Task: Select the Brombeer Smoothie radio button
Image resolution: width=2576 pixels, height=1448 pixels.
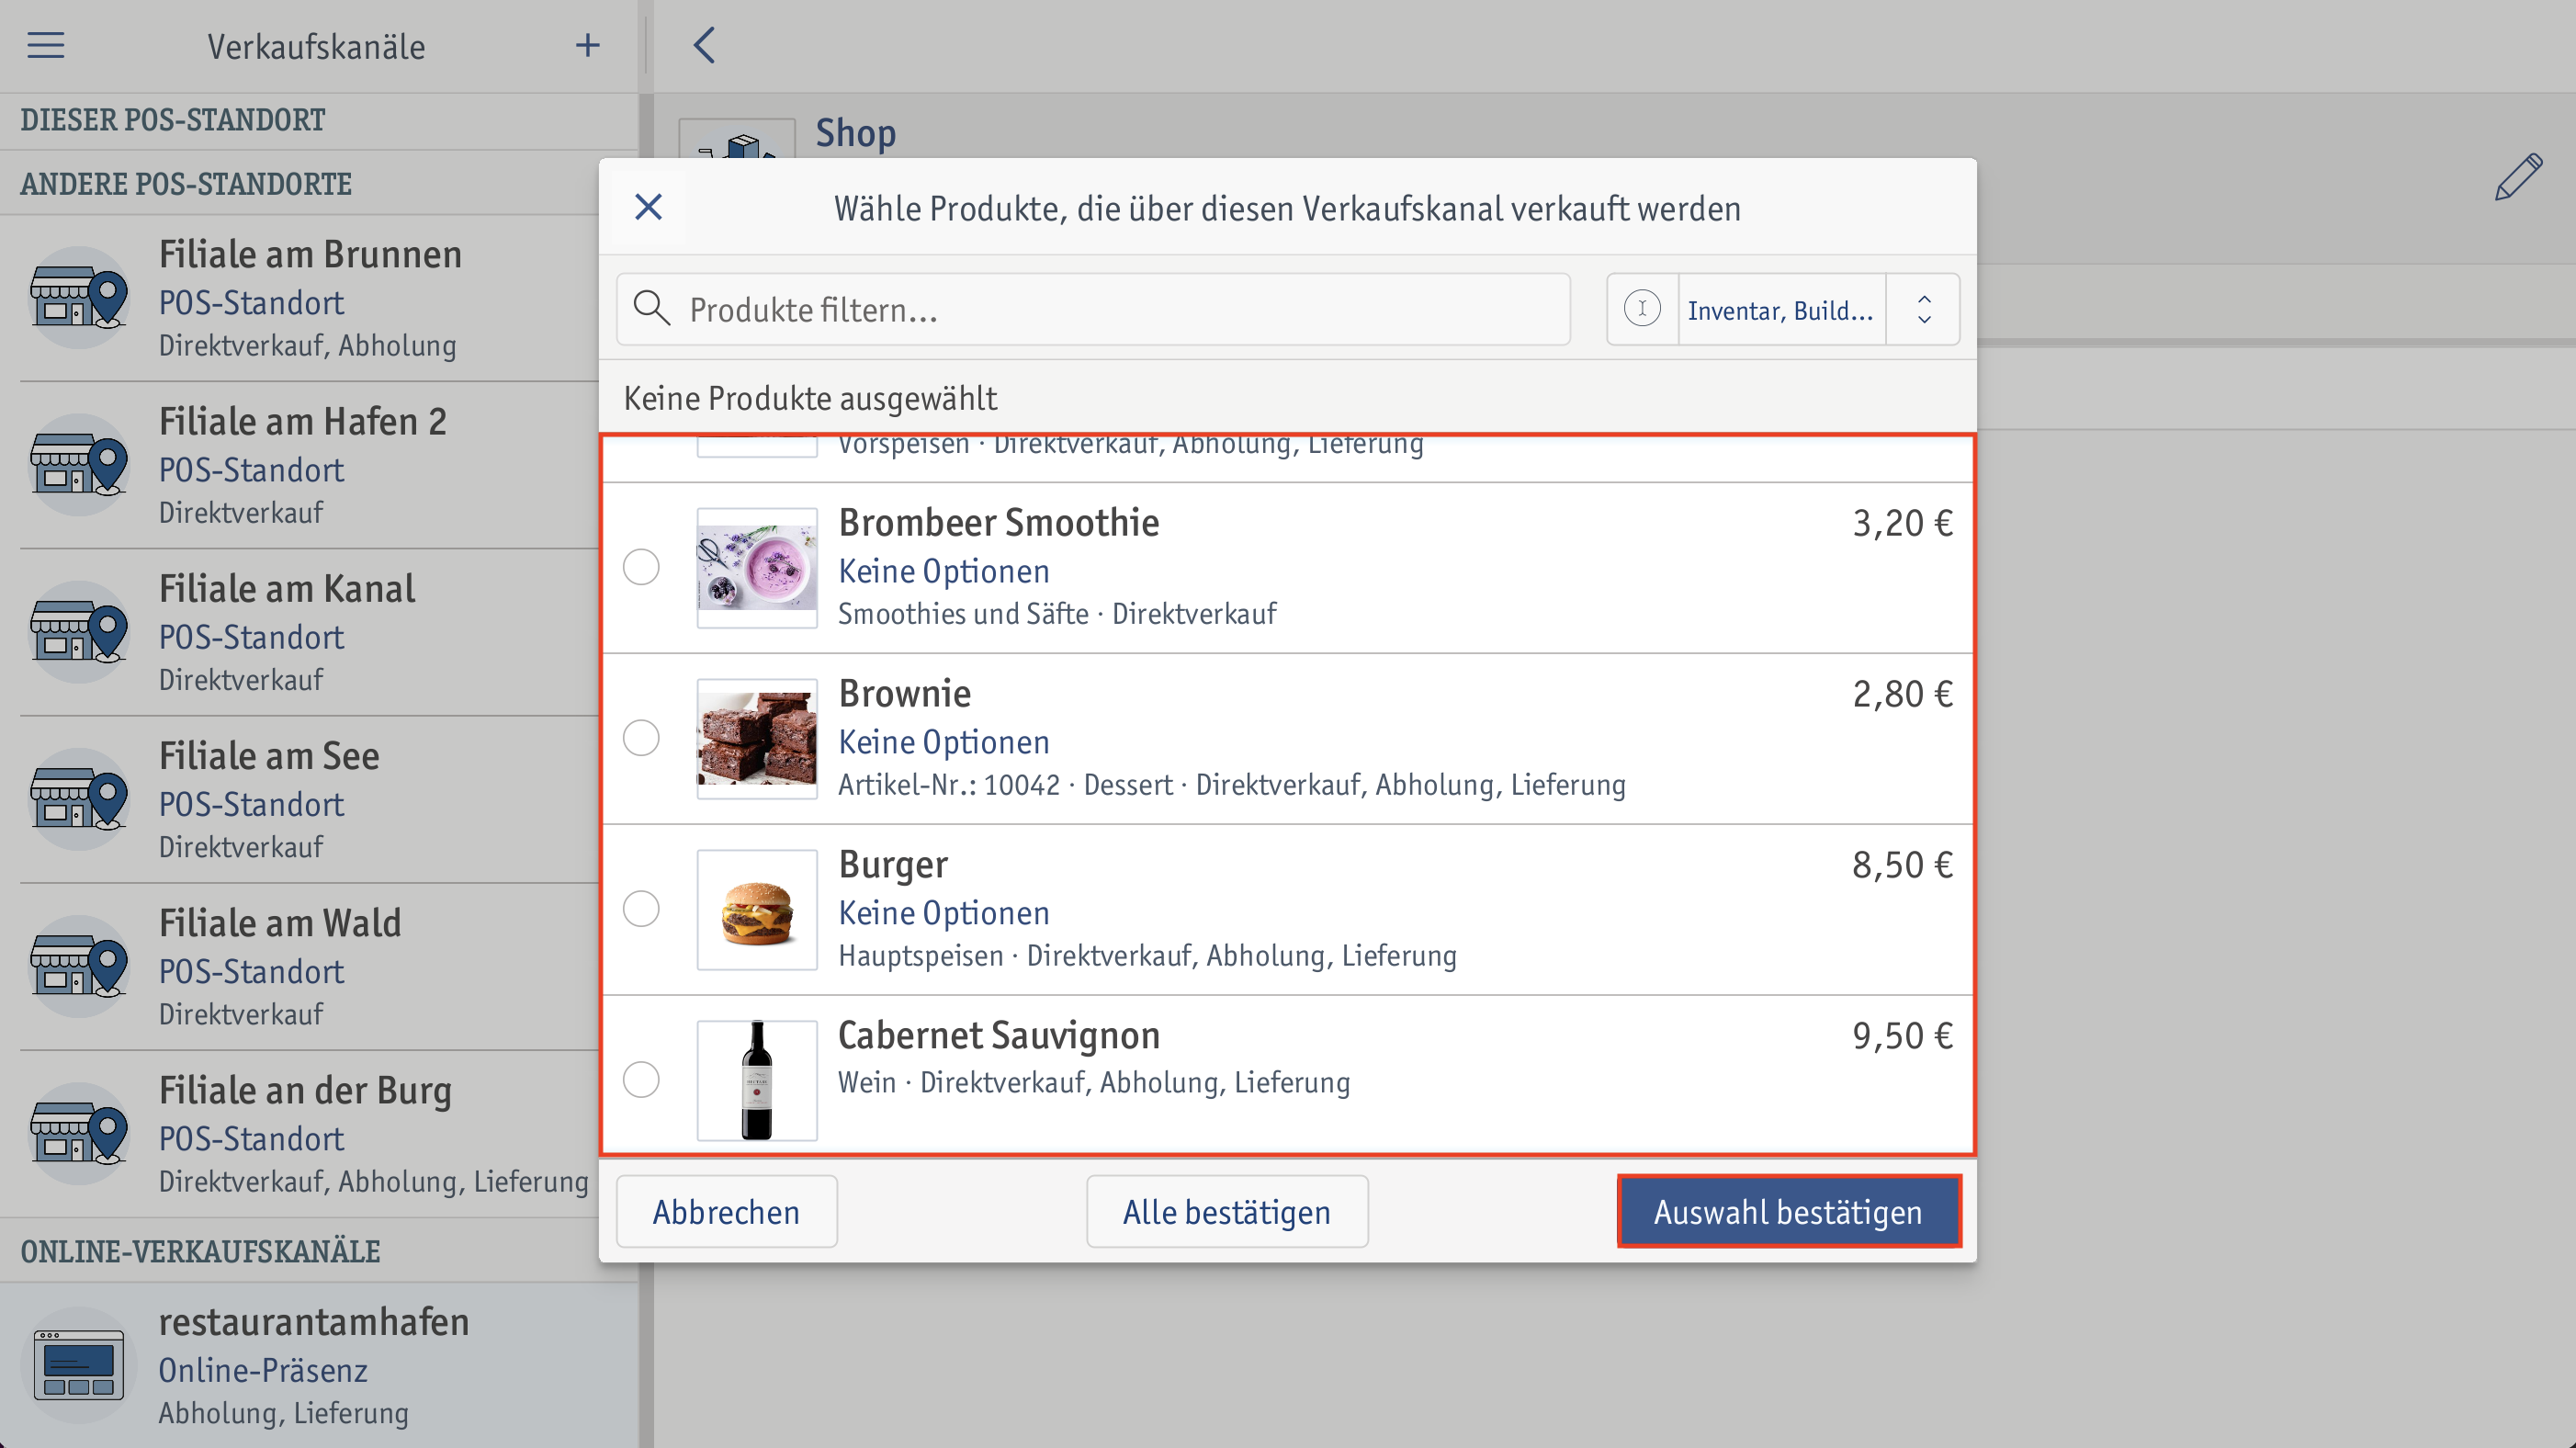Action: 641,568
